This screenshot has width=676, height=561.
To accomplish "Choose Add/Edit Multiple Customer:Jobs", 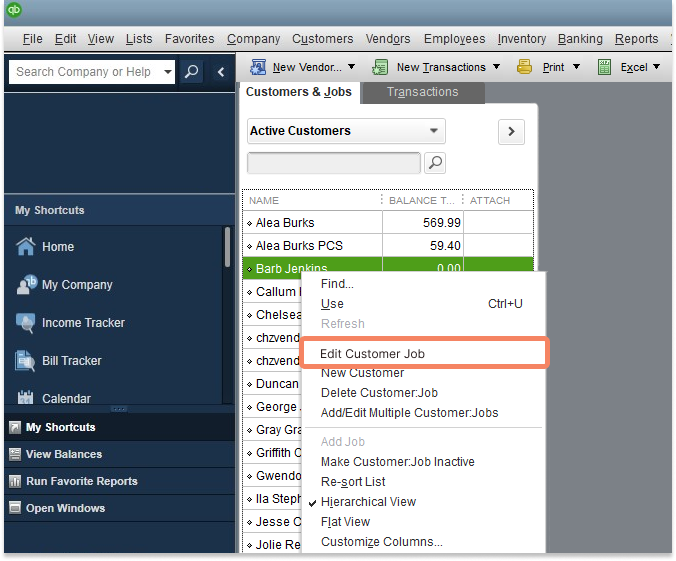I will click(x=409, y=413).
